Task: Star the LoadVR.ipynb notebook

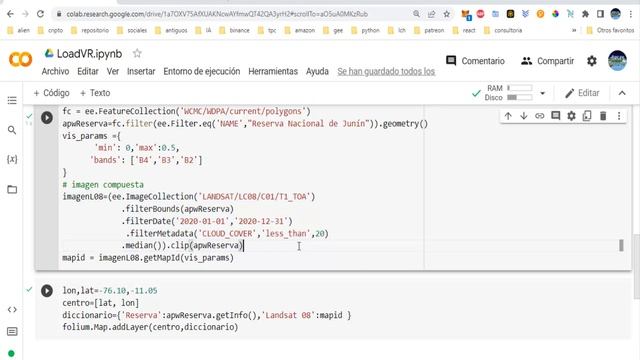Action: pyautogui.click(x=137, y=53)
